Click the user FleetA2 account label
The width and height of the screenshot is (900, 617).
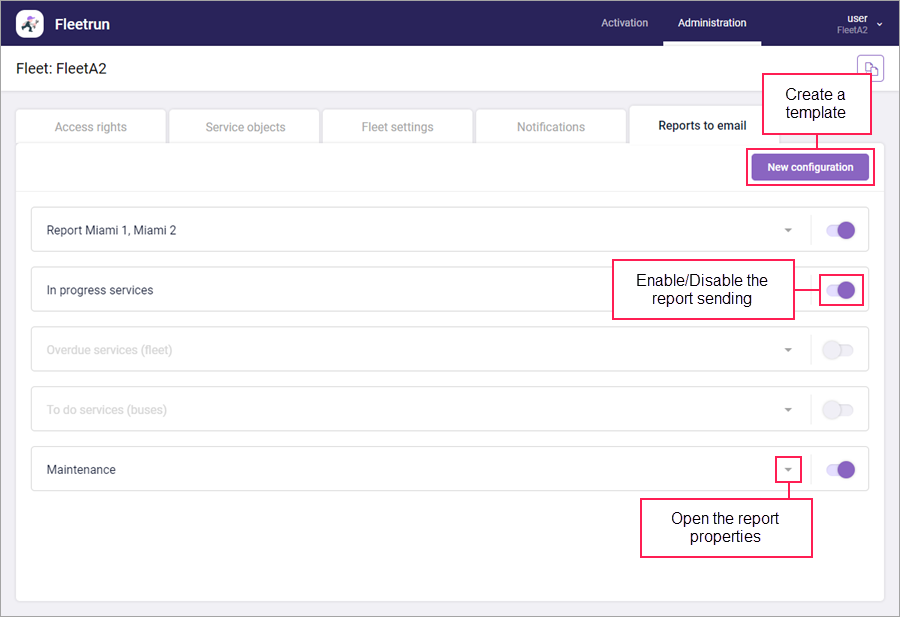[x=852, y=24]
